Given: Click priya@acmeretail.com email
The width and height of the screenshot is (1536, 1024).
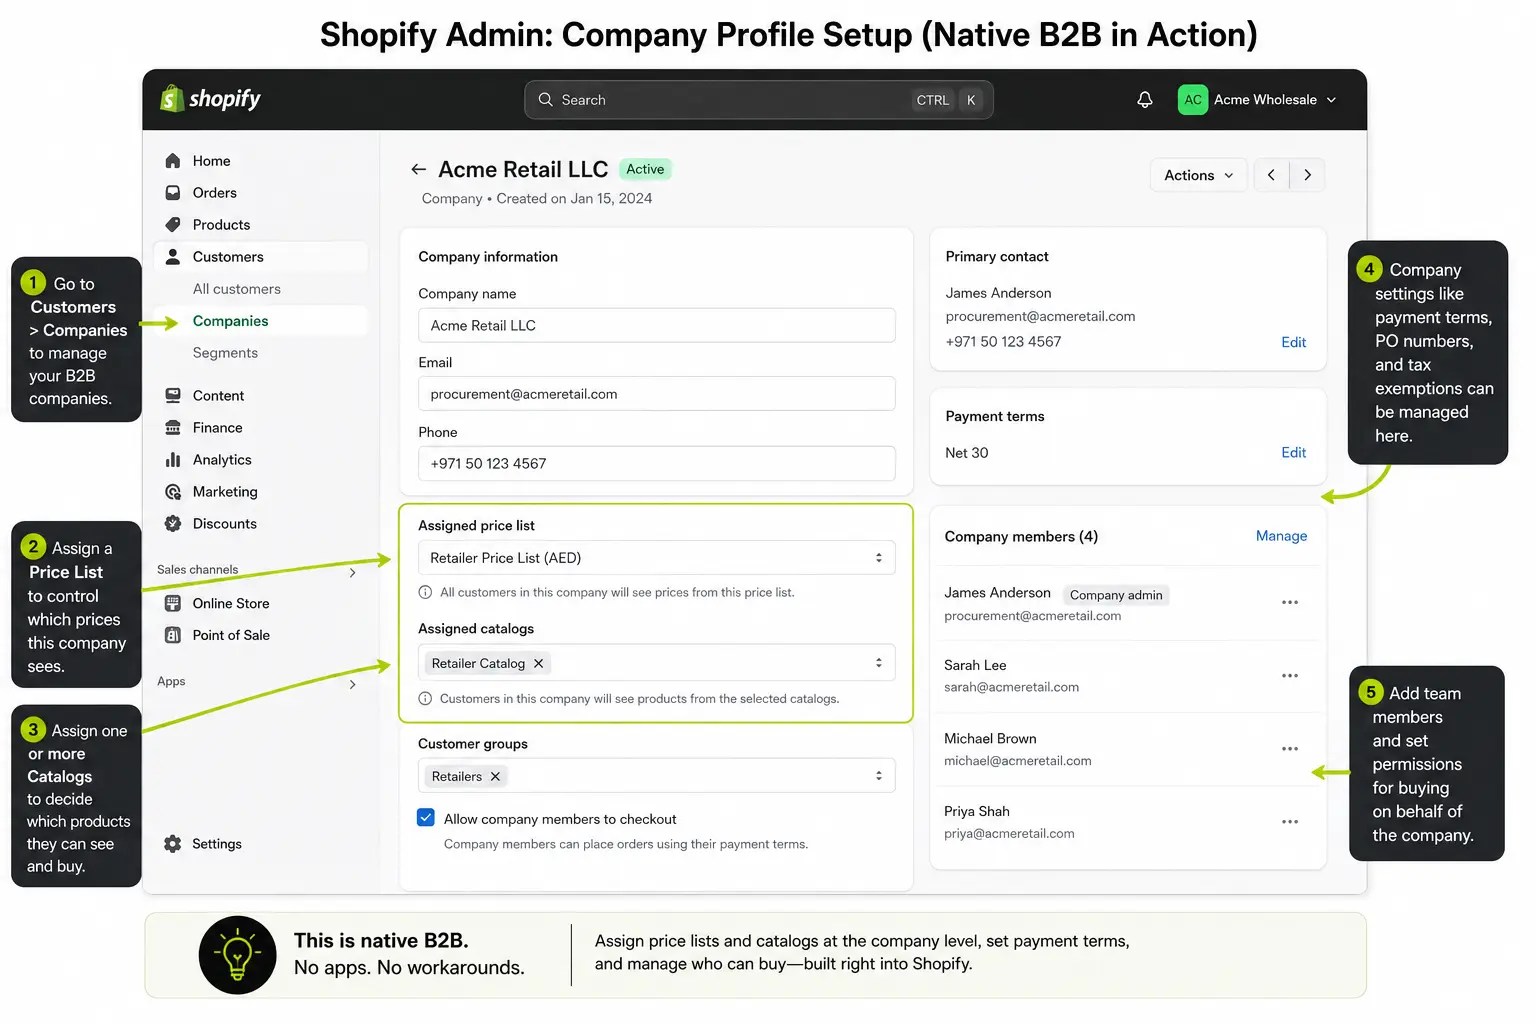Looking at the screenshot, I should pos(1009,834).
